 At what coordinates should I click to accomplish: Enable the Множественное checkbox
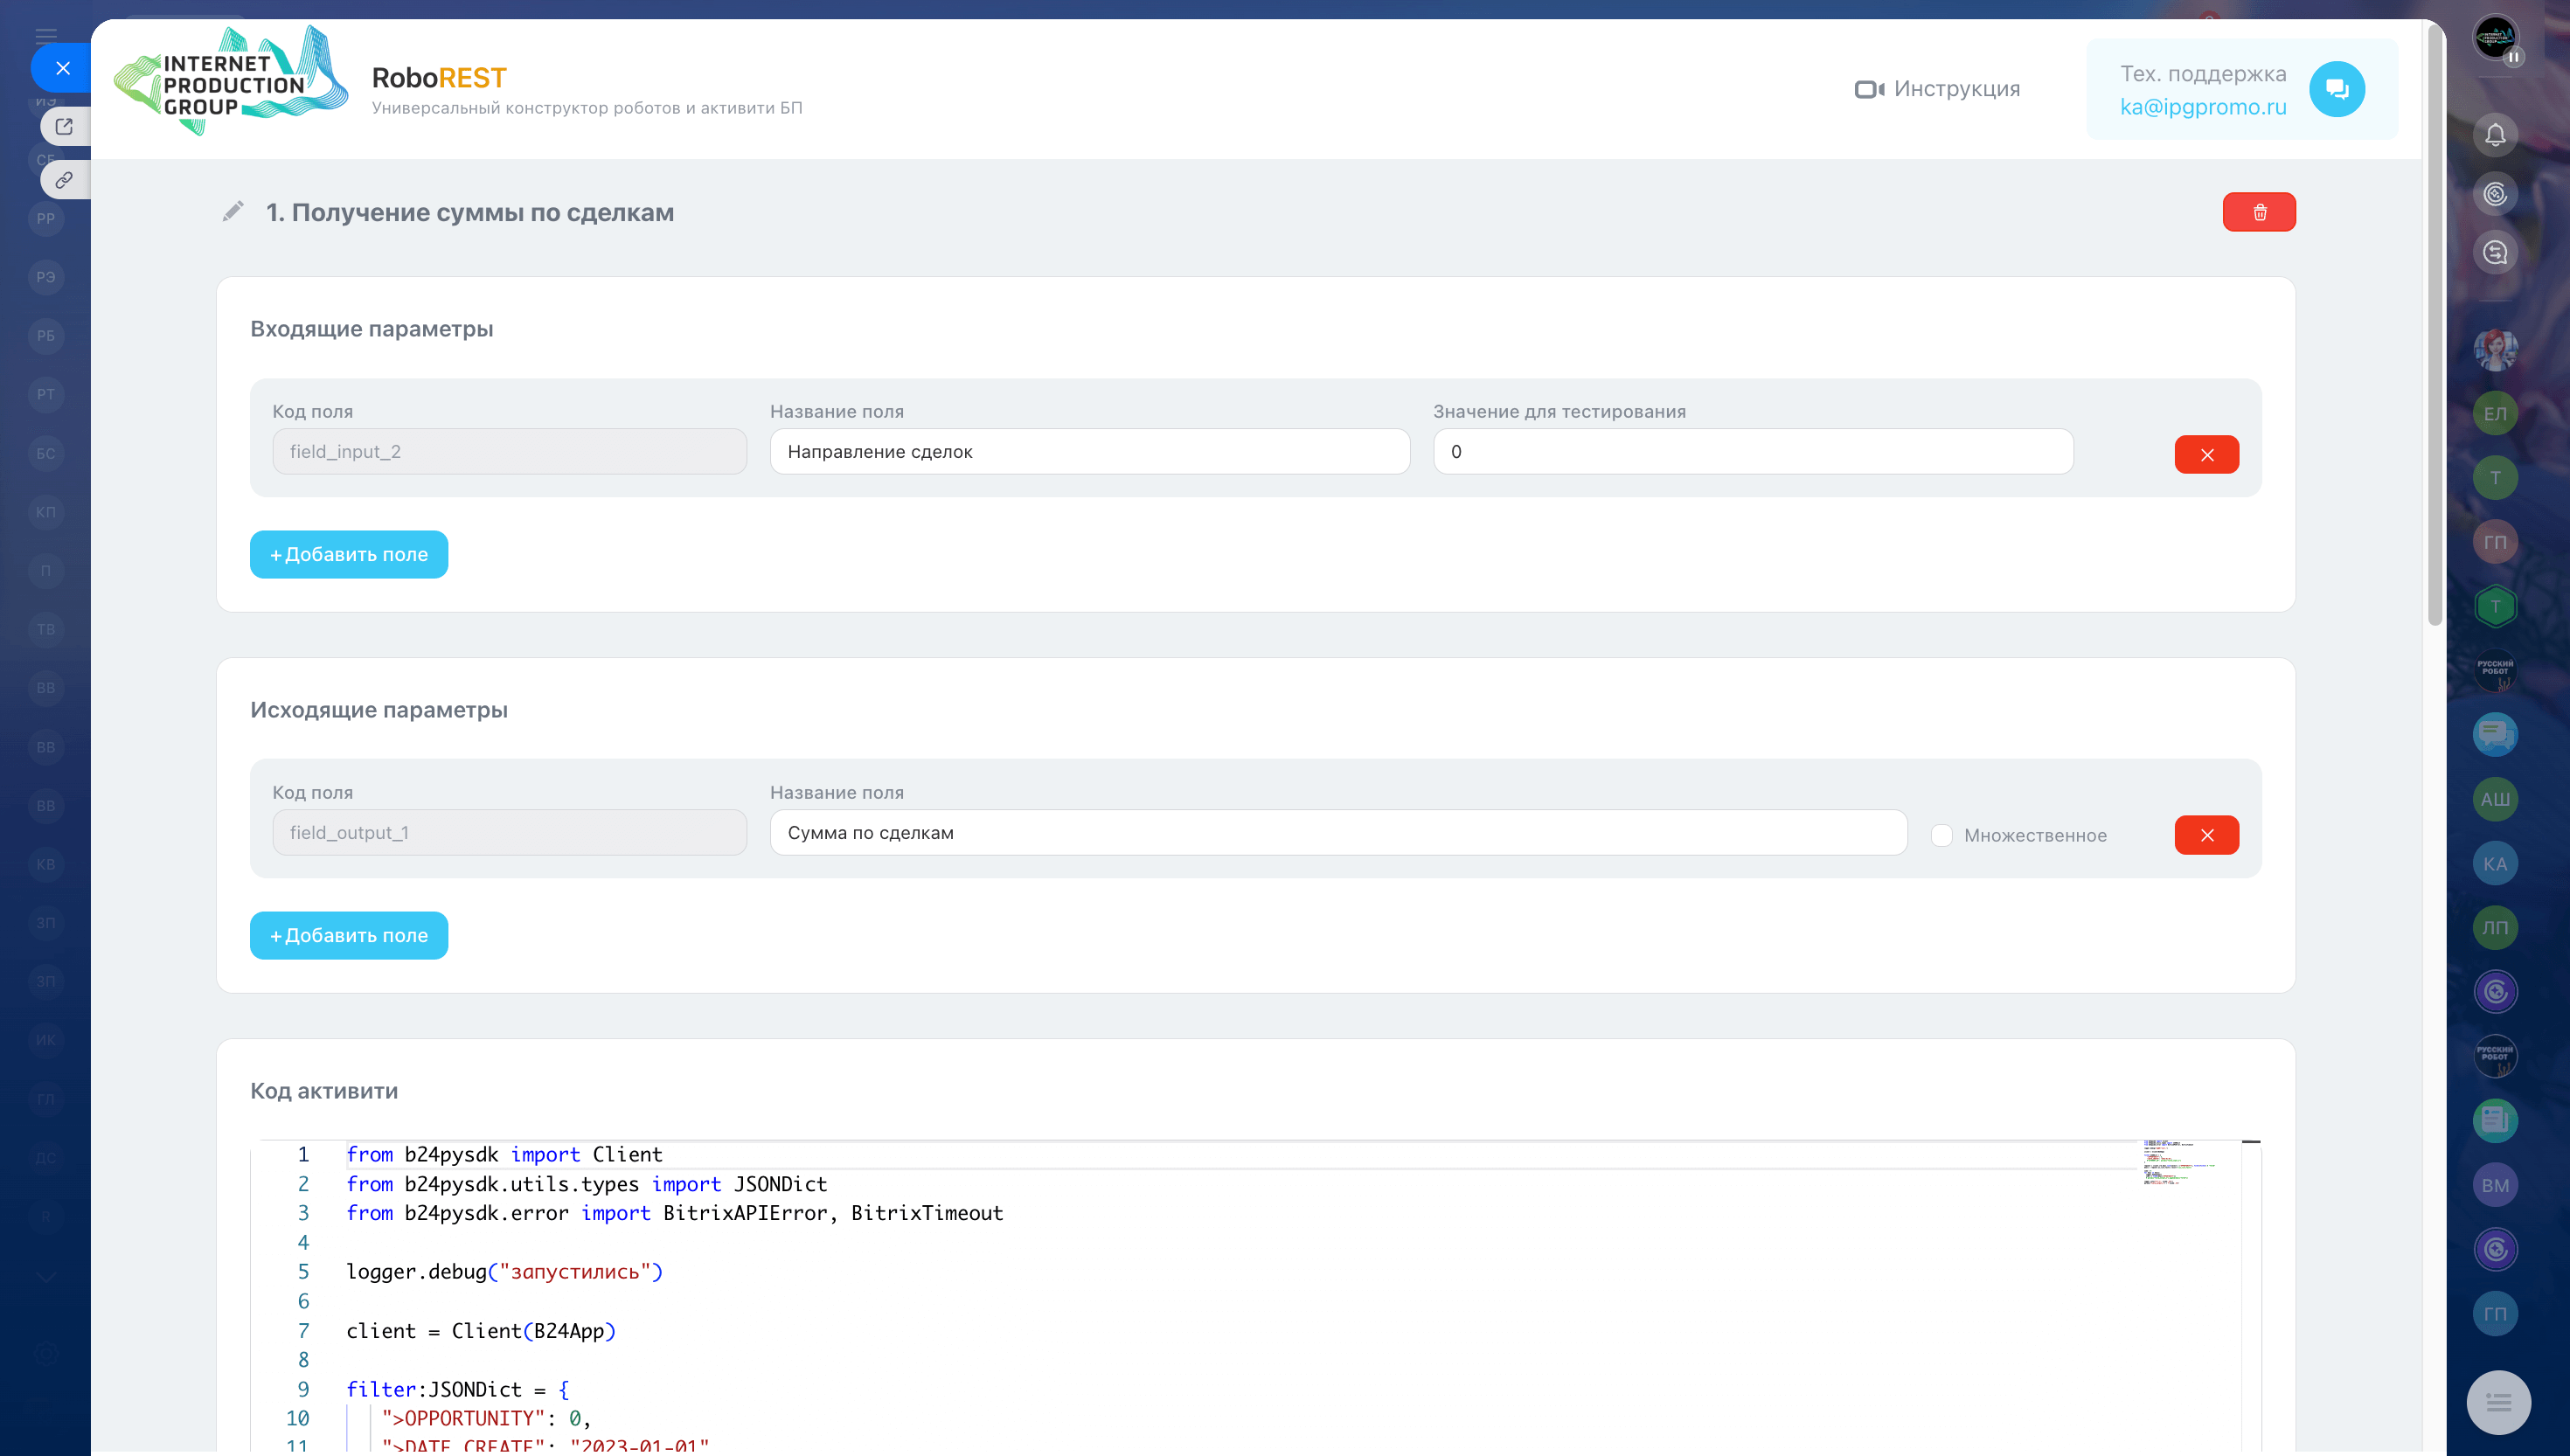pyautogui.click(x=1941, y=836)
